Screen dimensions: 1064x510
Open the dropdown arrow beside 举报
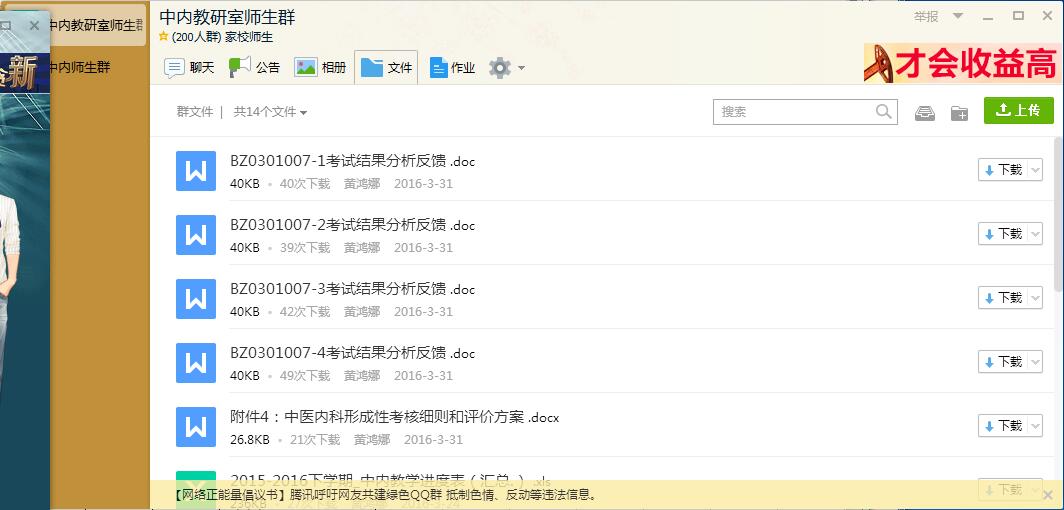pyautogui.click(x=957, y=16)
